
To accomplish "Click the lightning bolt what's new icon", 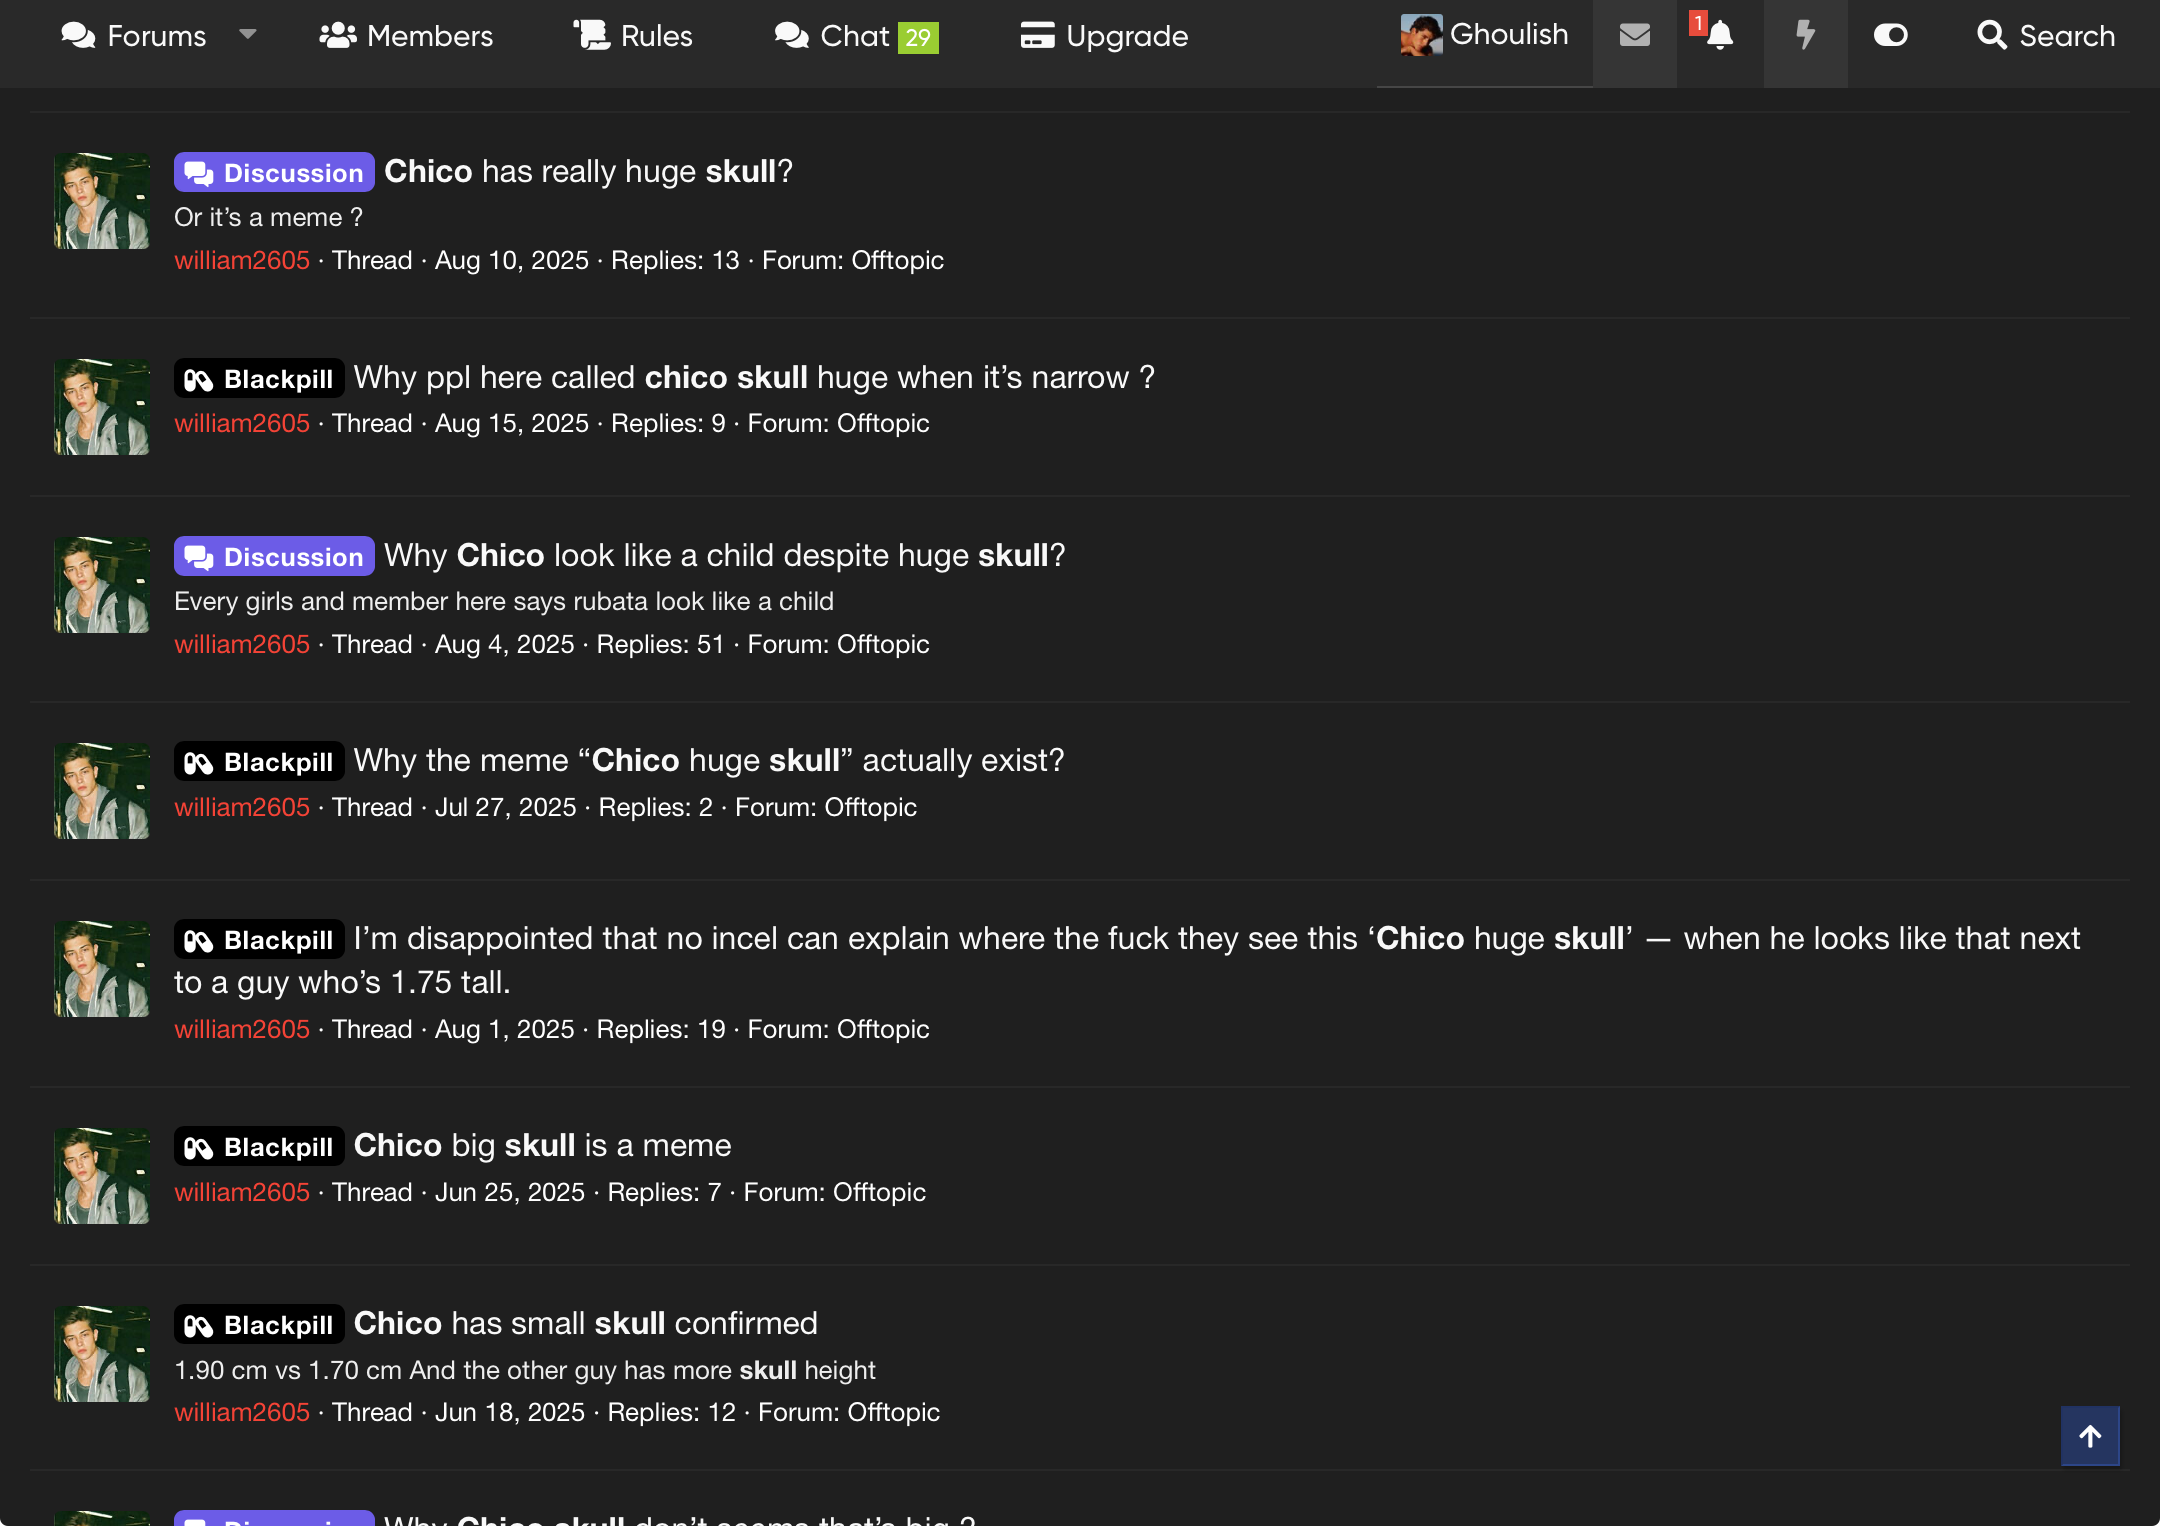I will pyautogui.click(x=1804, y=36).
